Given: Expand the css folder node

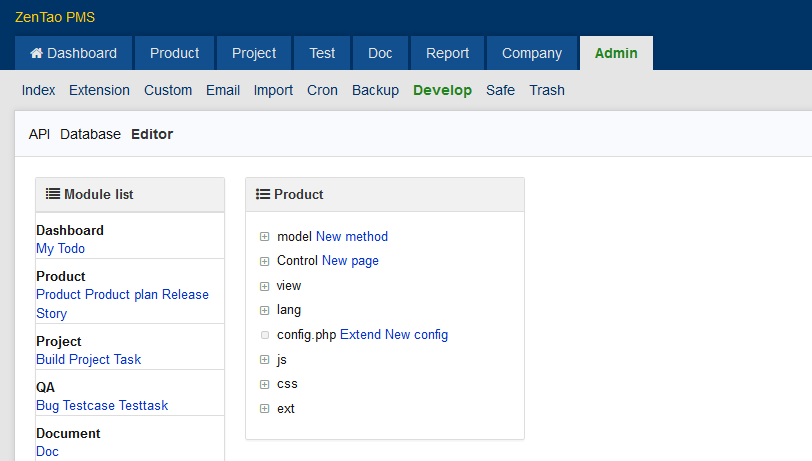Looking at the screenshot, I should coord(265,384).
